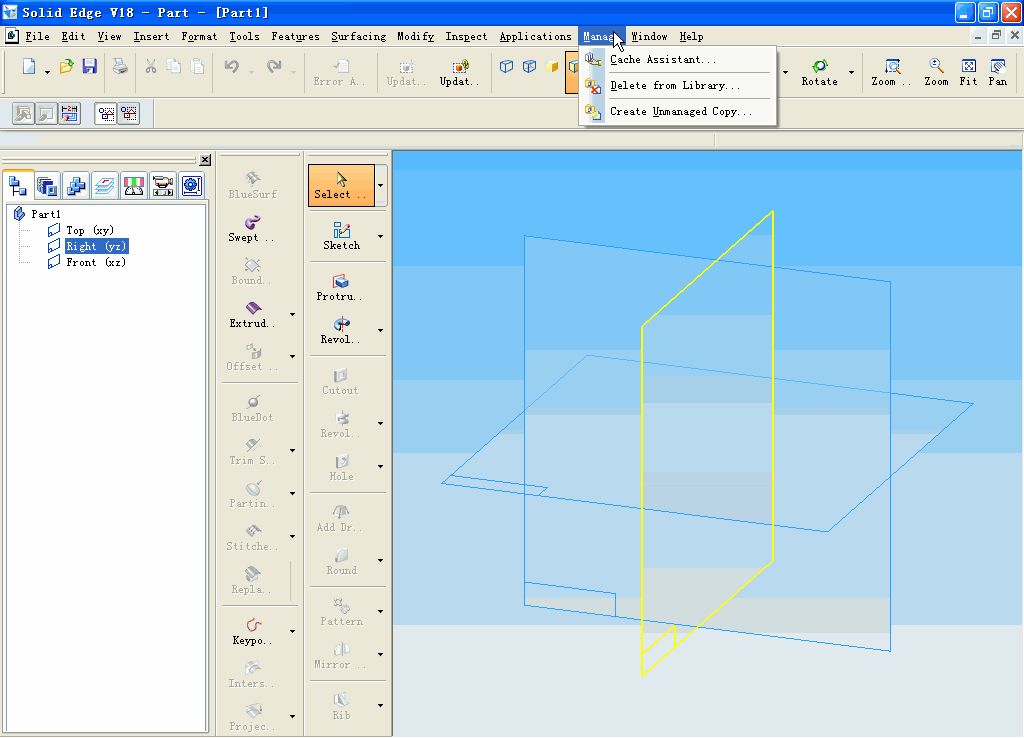Close the EdgeBar panel
This screenshot has height=738, width=1024.
(205, 159)
